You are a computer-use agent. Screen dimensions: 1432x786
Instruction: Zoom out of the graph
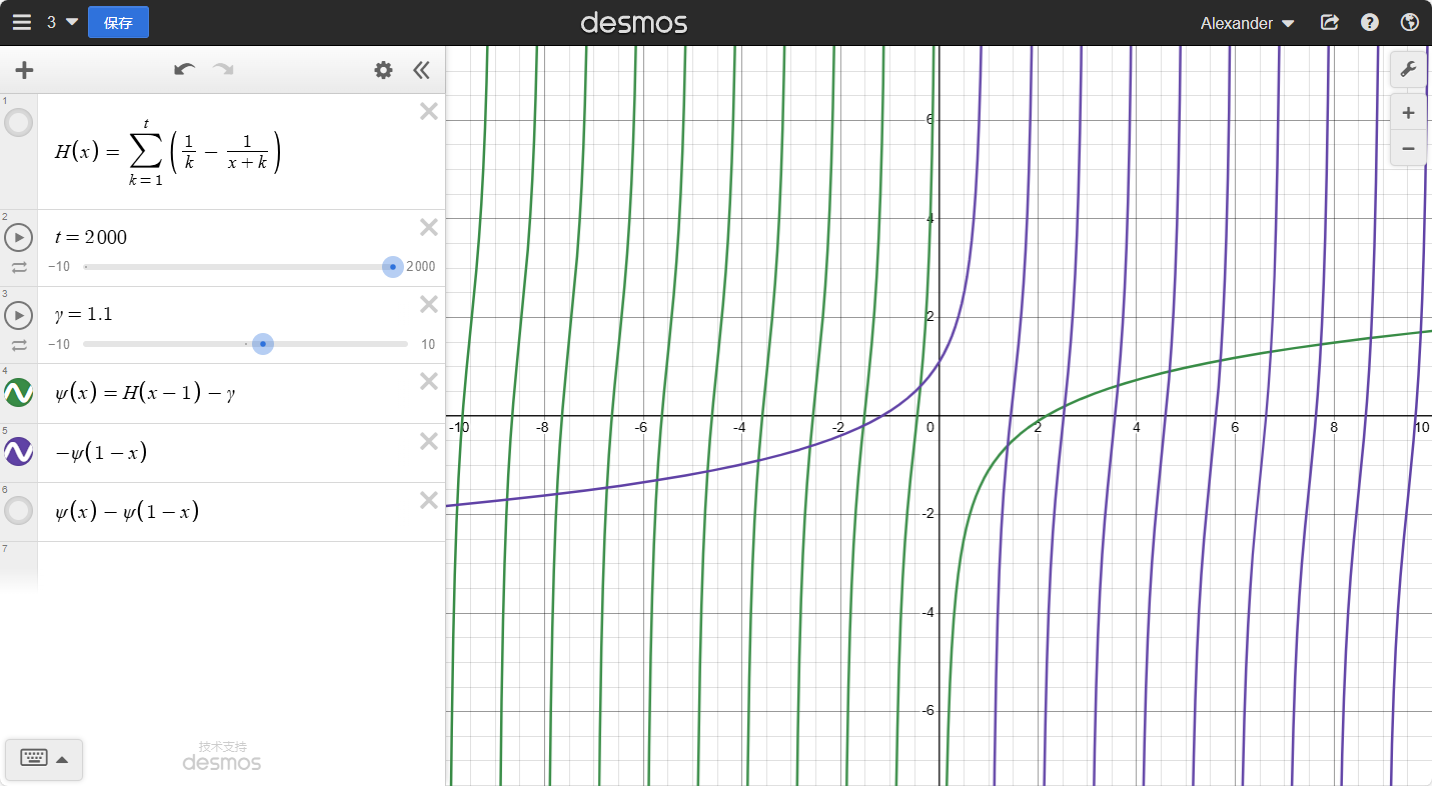pos(1408,148)
